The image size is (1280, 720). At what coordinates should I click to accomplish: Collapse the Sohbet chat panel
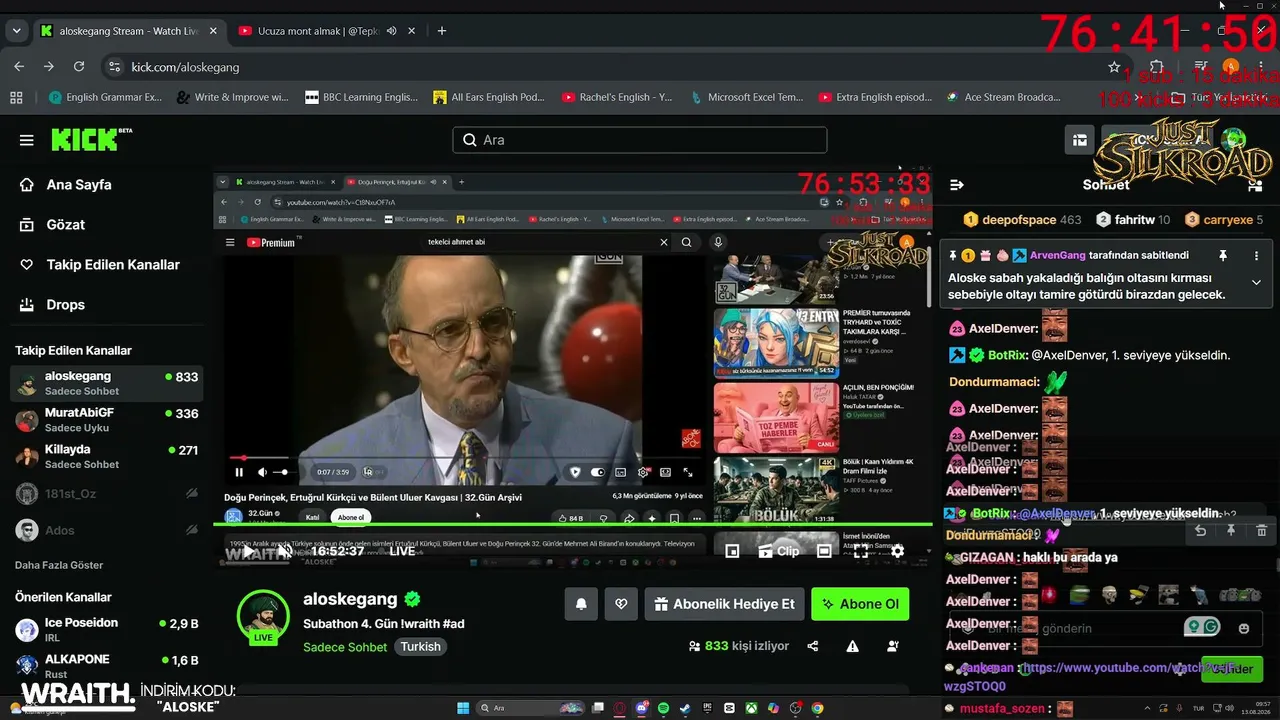point(956,185)
